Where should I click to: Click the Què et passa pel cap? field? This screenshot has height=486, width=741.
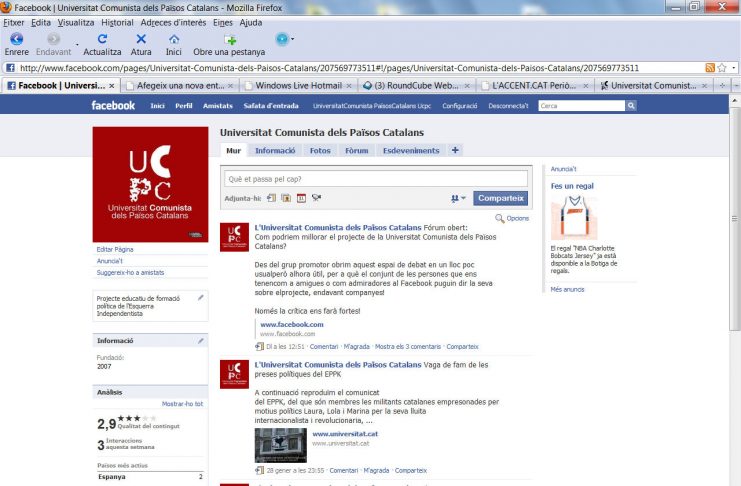376,179
